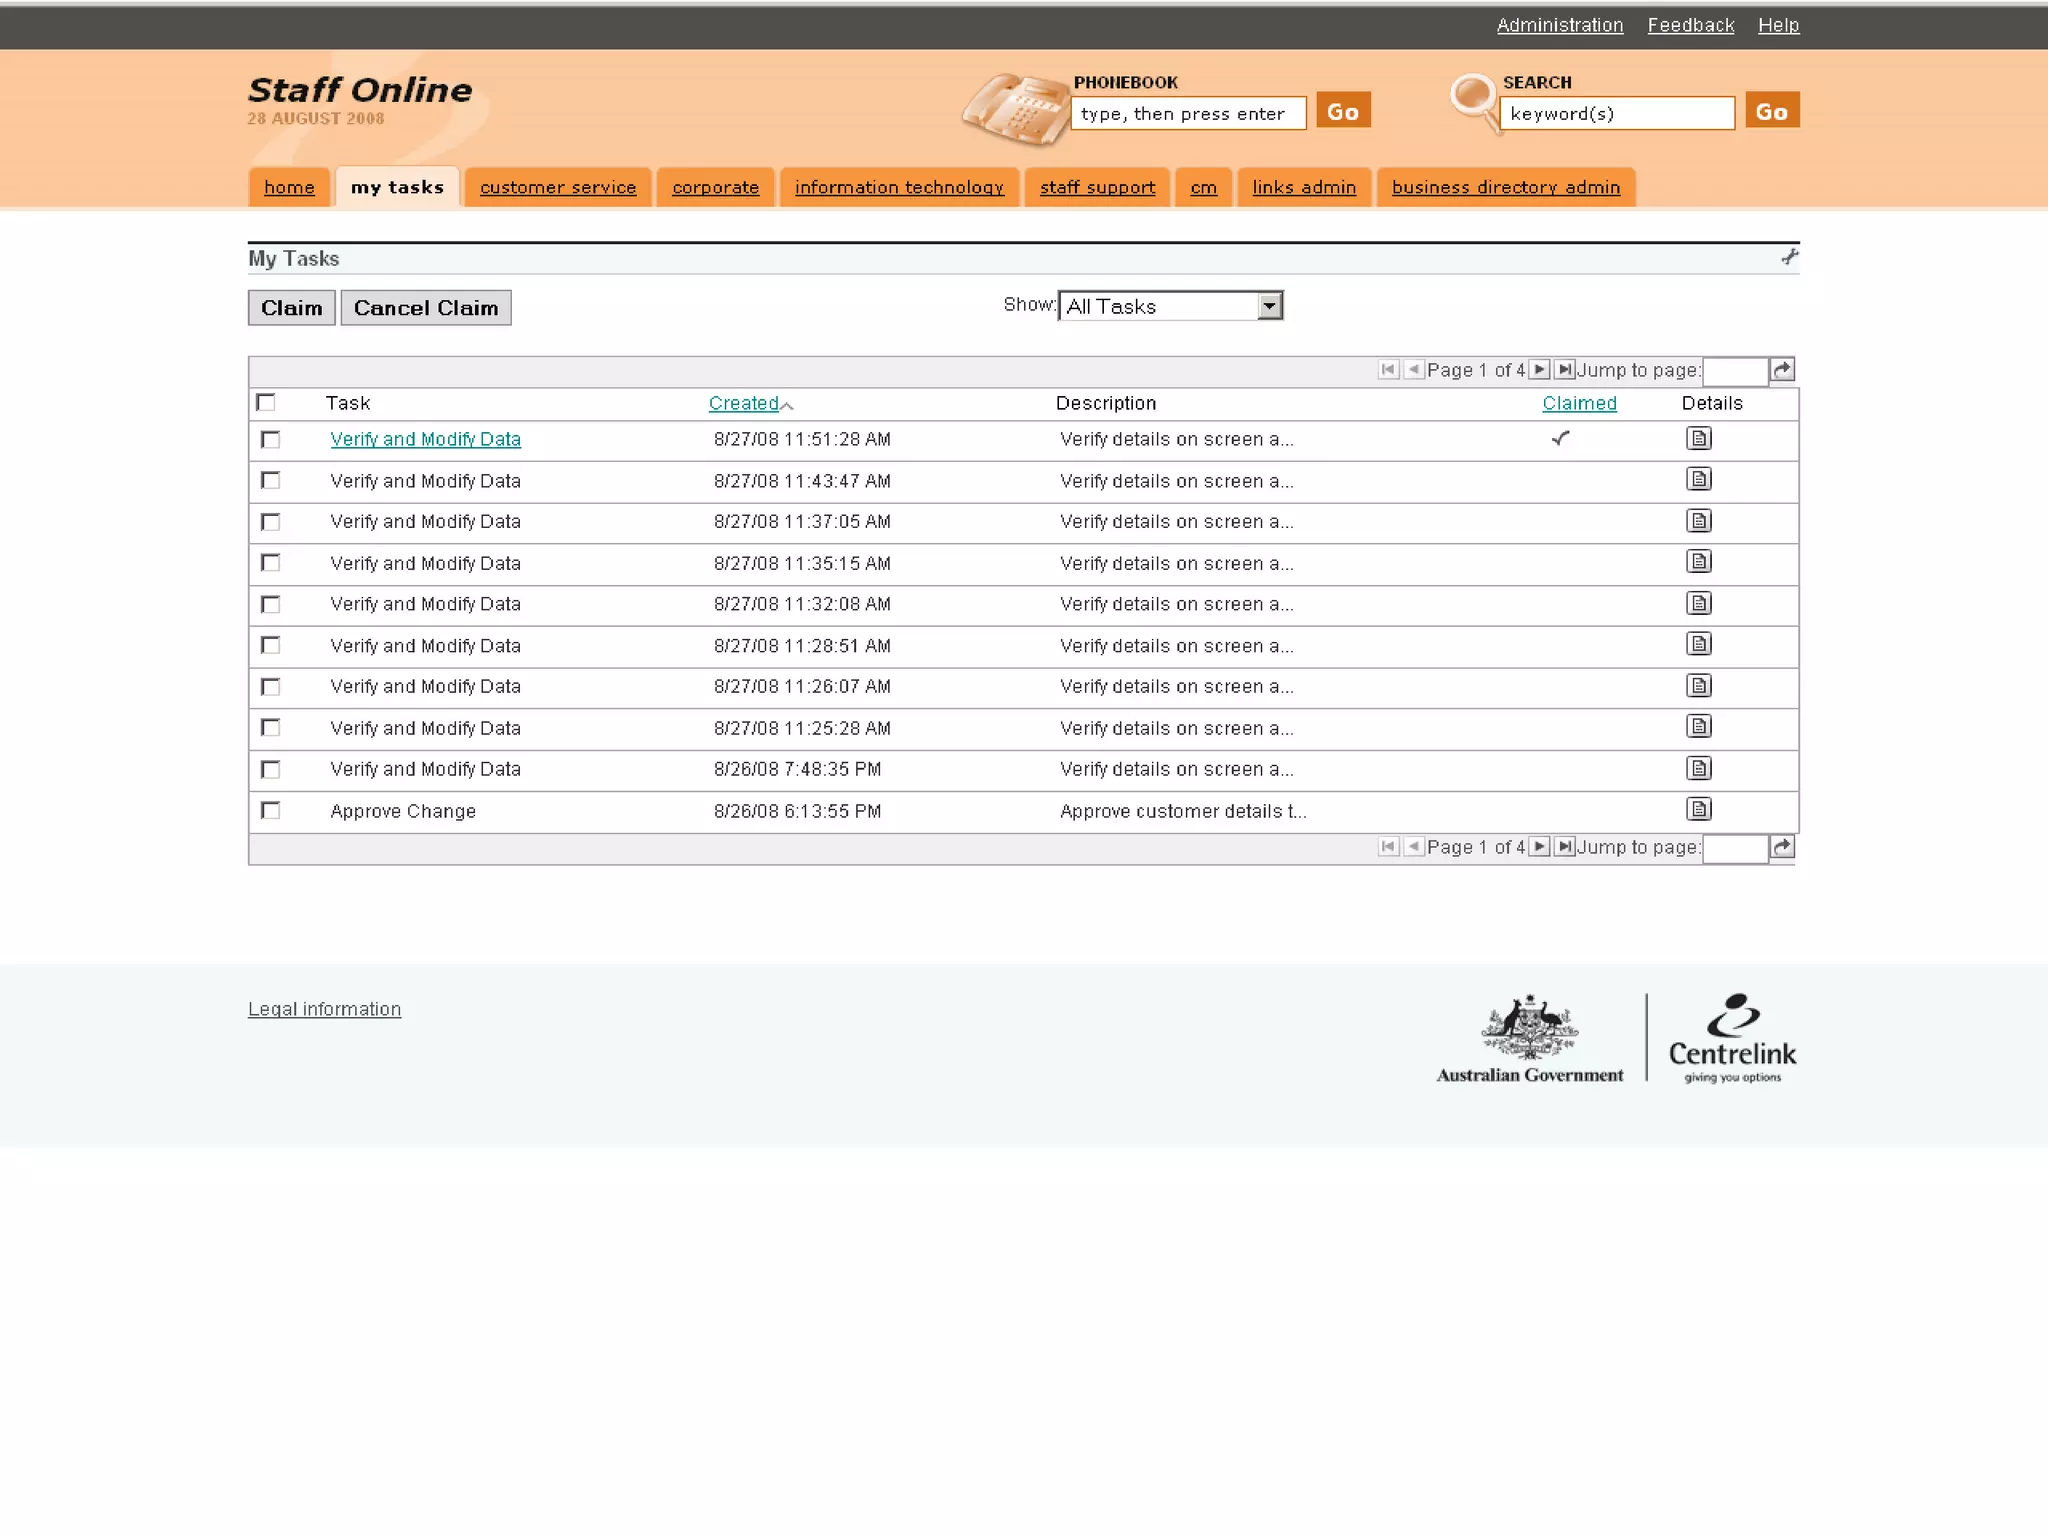Focus the bottom Jump to page field
2048x1536 pixels.
point(1735,848)
